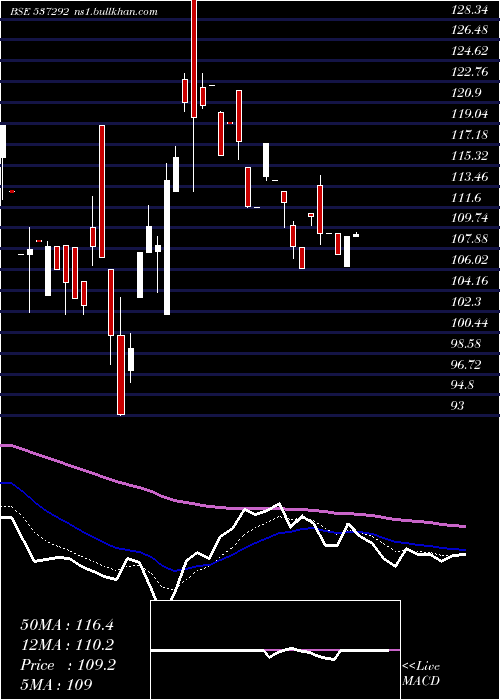Click inside the MACD inset chart box

(275, 650)
